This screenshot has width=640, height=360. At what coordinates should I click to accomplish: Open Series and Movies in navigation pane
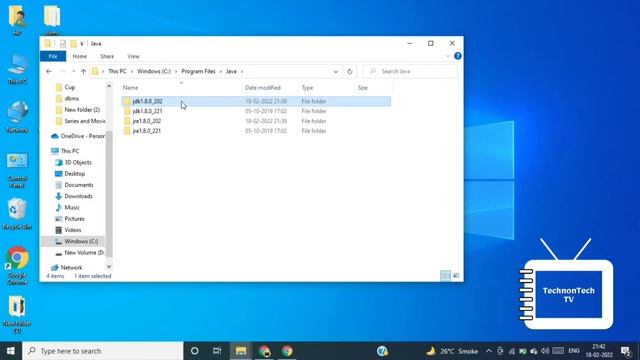pos(84,121)
